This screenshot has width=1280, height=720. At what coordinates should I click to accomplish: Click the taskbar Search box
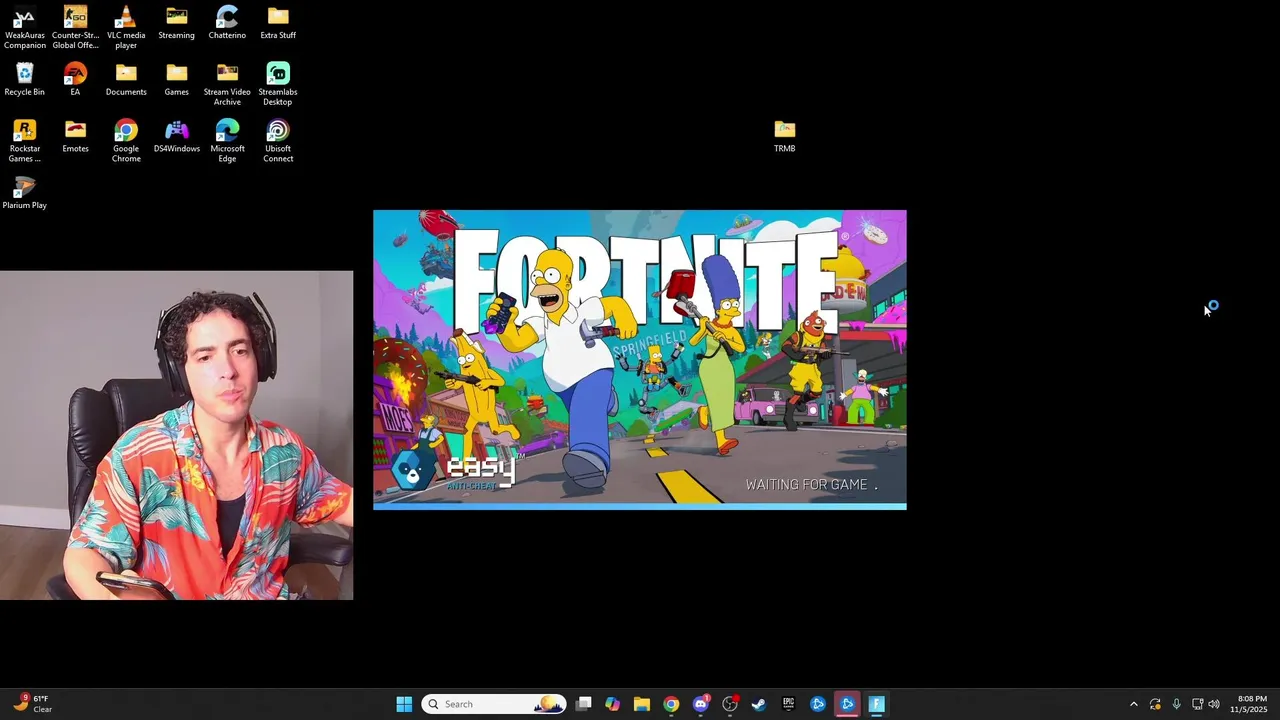click(494, 704)
